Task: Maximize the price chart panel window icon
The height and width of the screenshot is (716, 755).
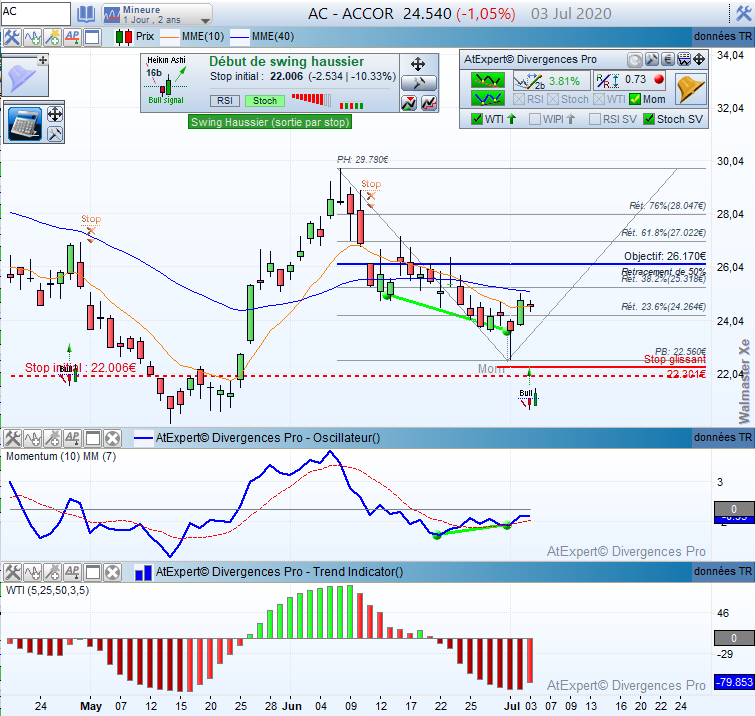Action: pyautogui.click(x=92, y=37)
